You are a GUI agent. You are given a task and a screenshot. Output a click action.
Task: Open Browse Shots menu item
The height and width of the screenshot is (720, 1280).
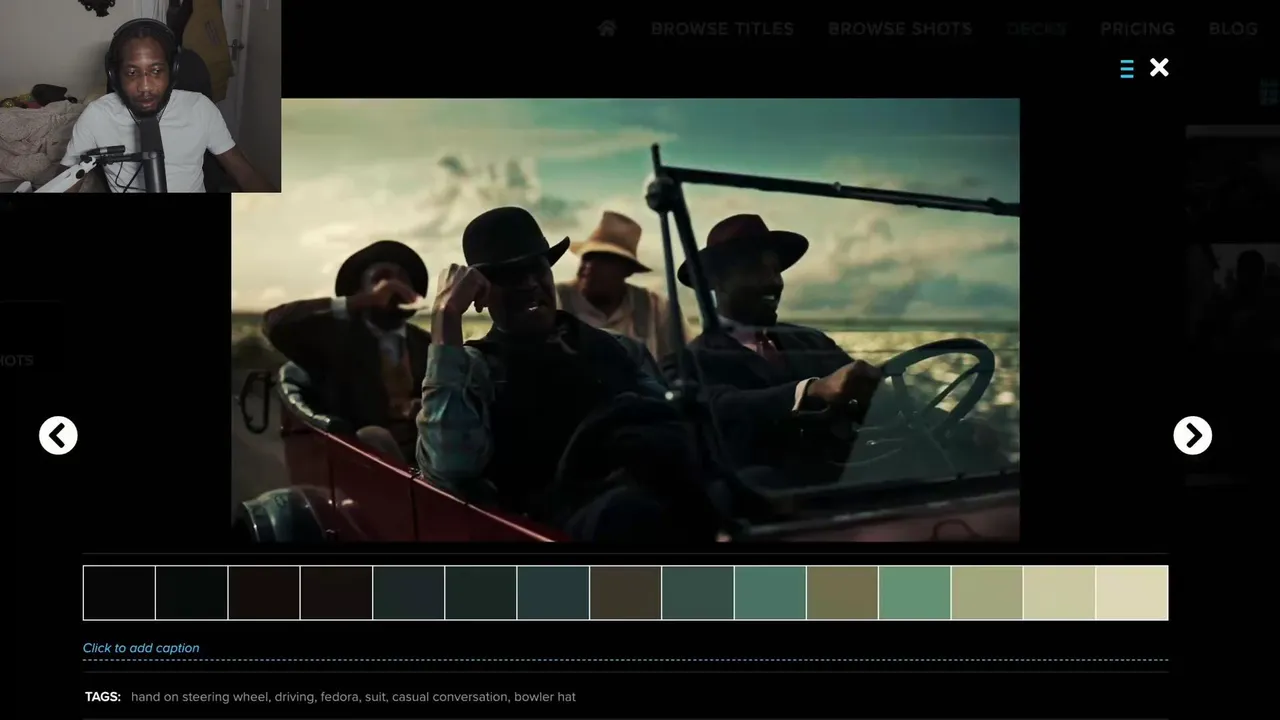(900, 29)
